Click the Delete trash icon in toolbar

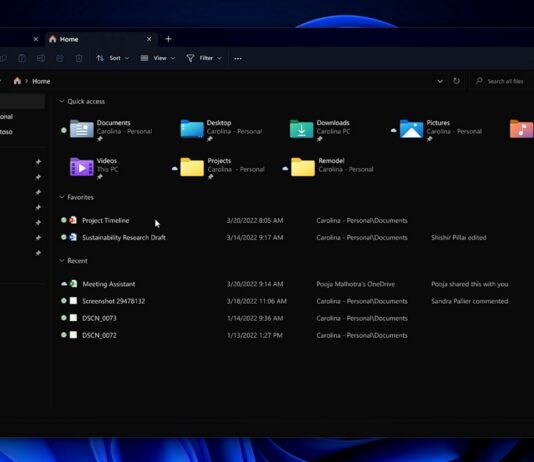click(x=79, y=58)
